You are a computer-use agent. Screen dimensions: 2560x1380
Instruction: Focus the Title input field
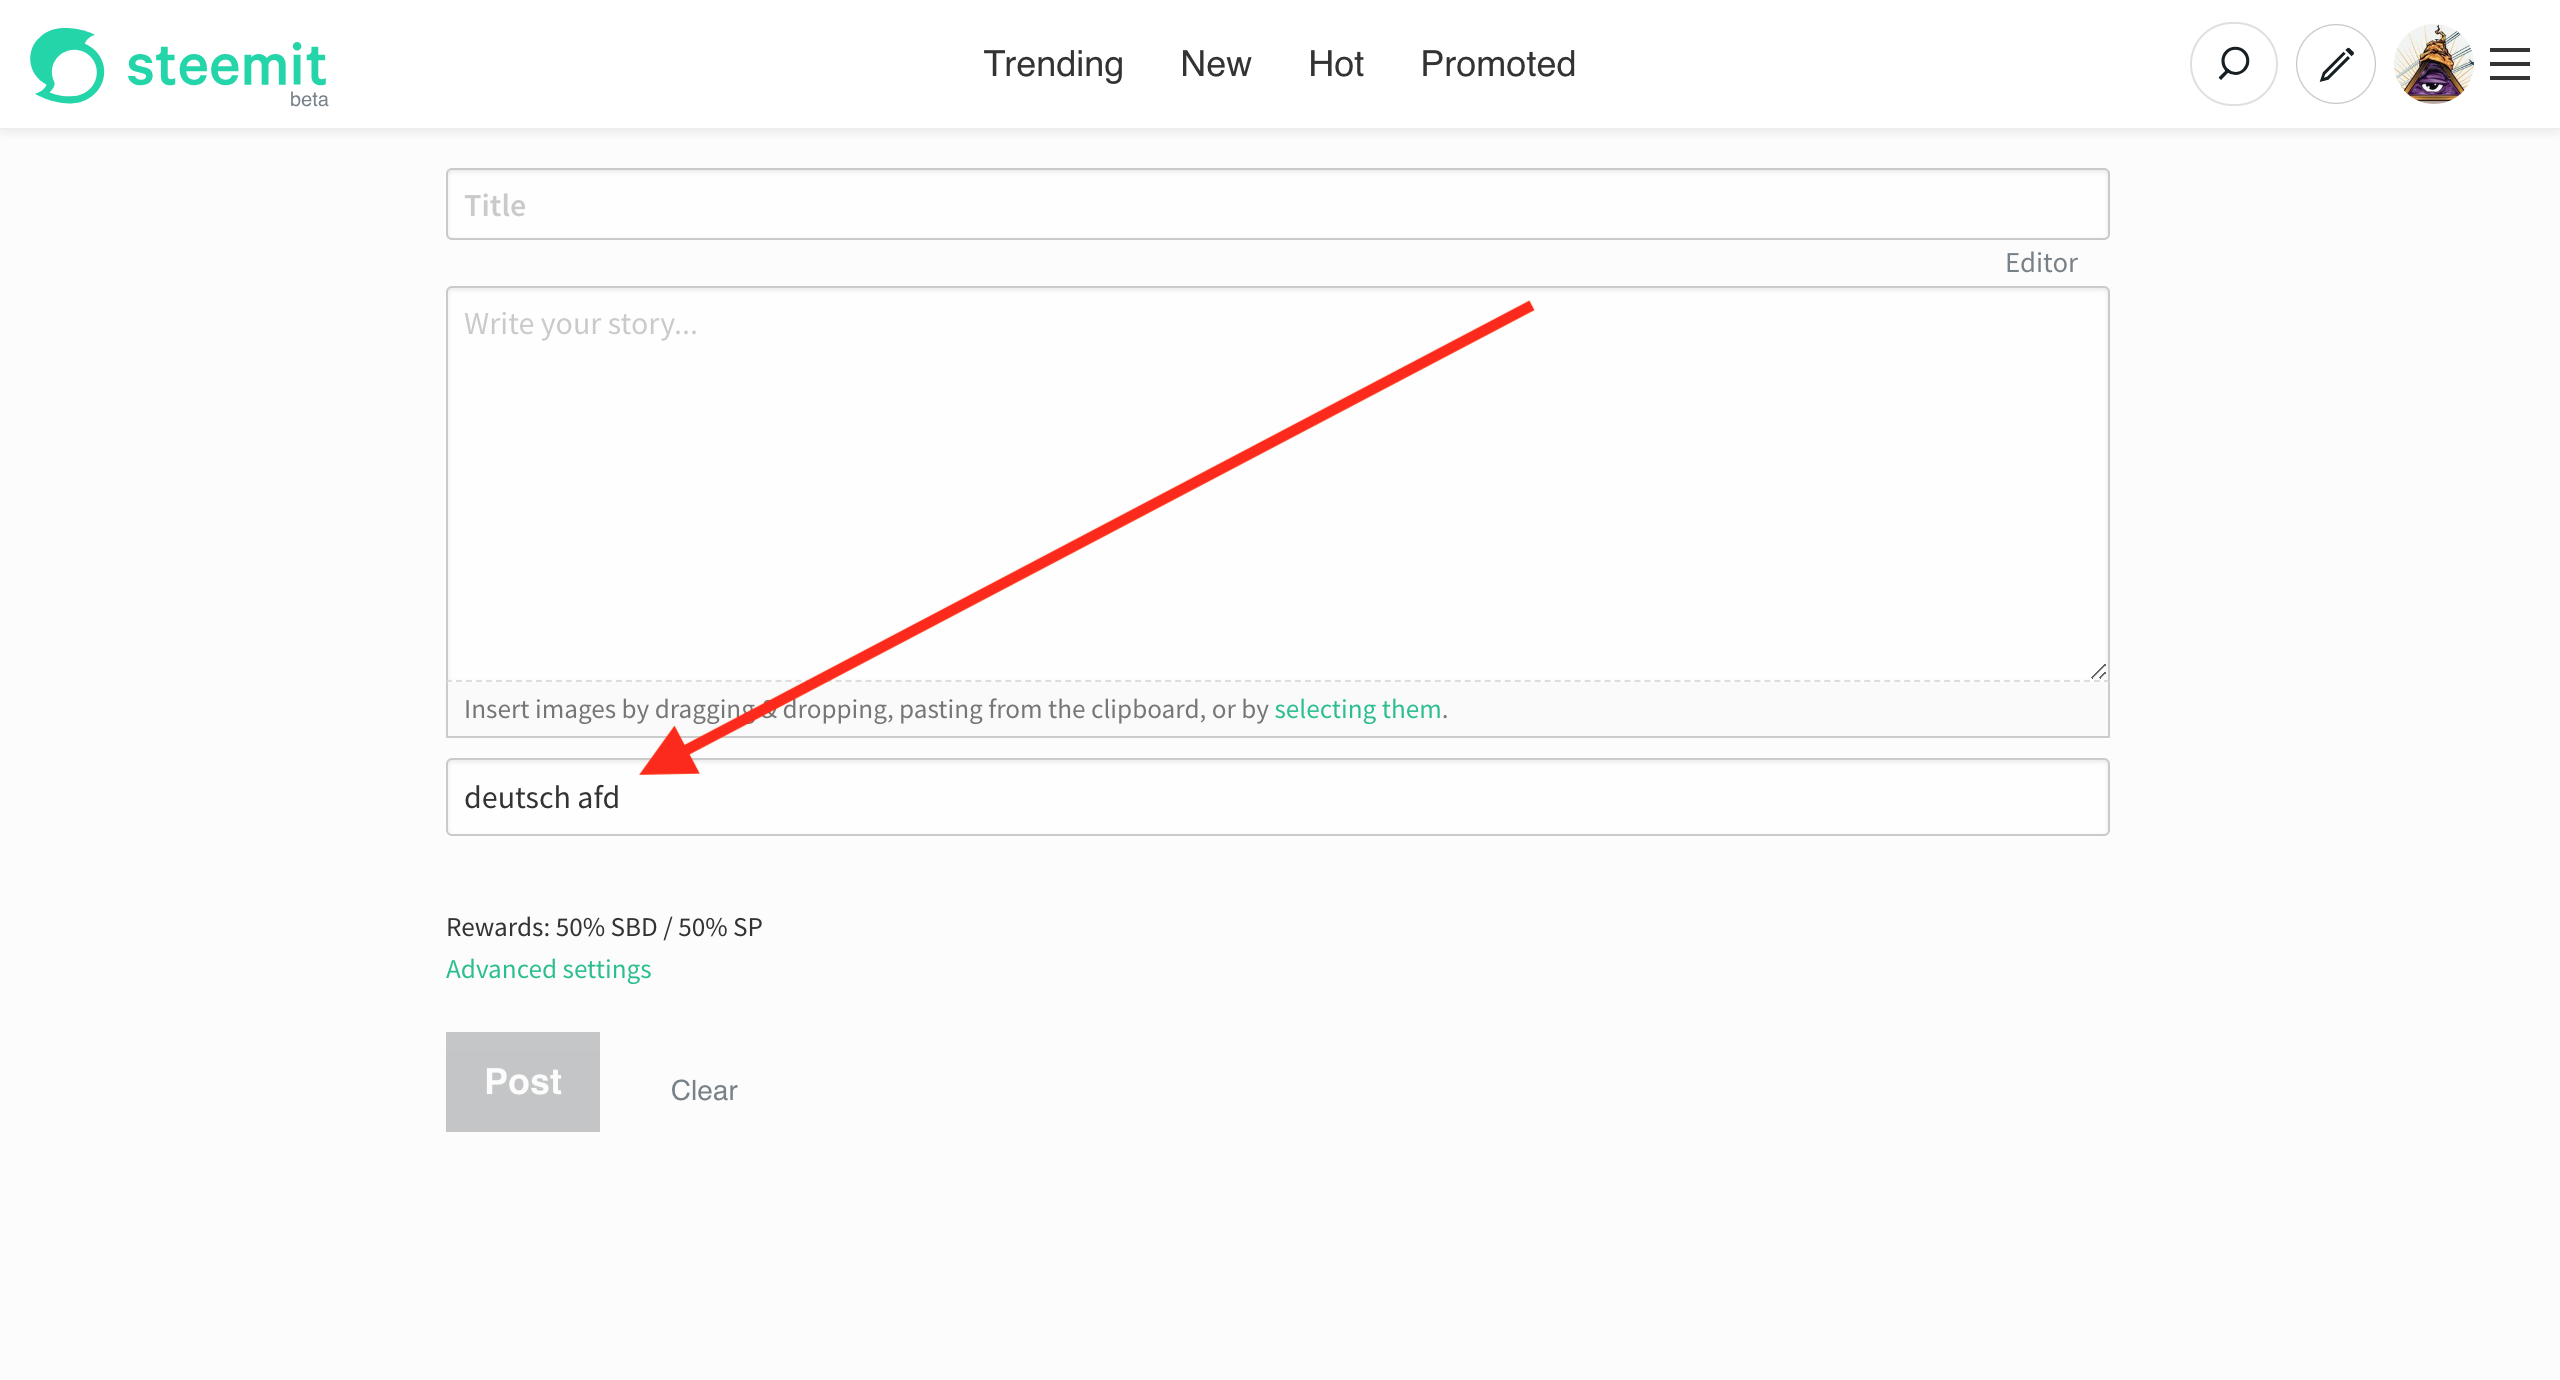(1277, 204)
